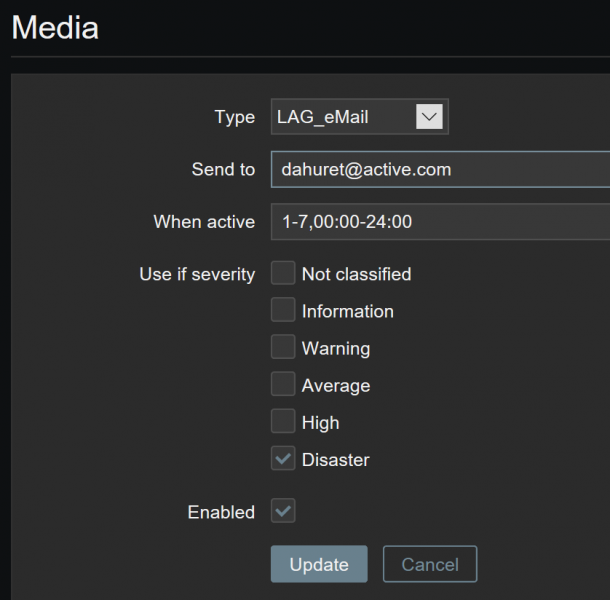
Task: Click the "Enabled" field label text
Action: point(221,512)
